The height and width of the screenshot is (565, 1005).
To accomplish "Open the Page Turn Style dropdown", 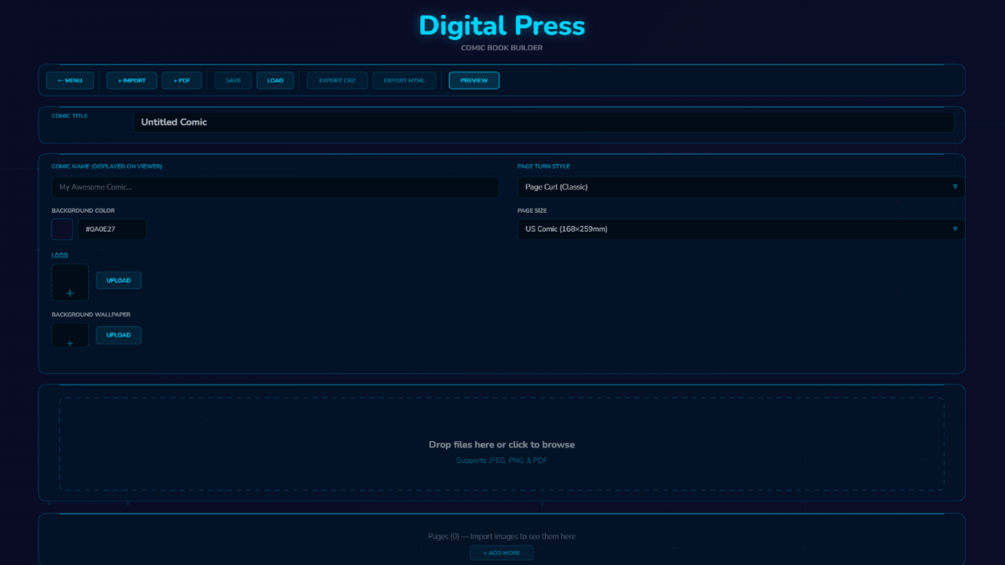I will pyautogui.click(x=740, y=187).
